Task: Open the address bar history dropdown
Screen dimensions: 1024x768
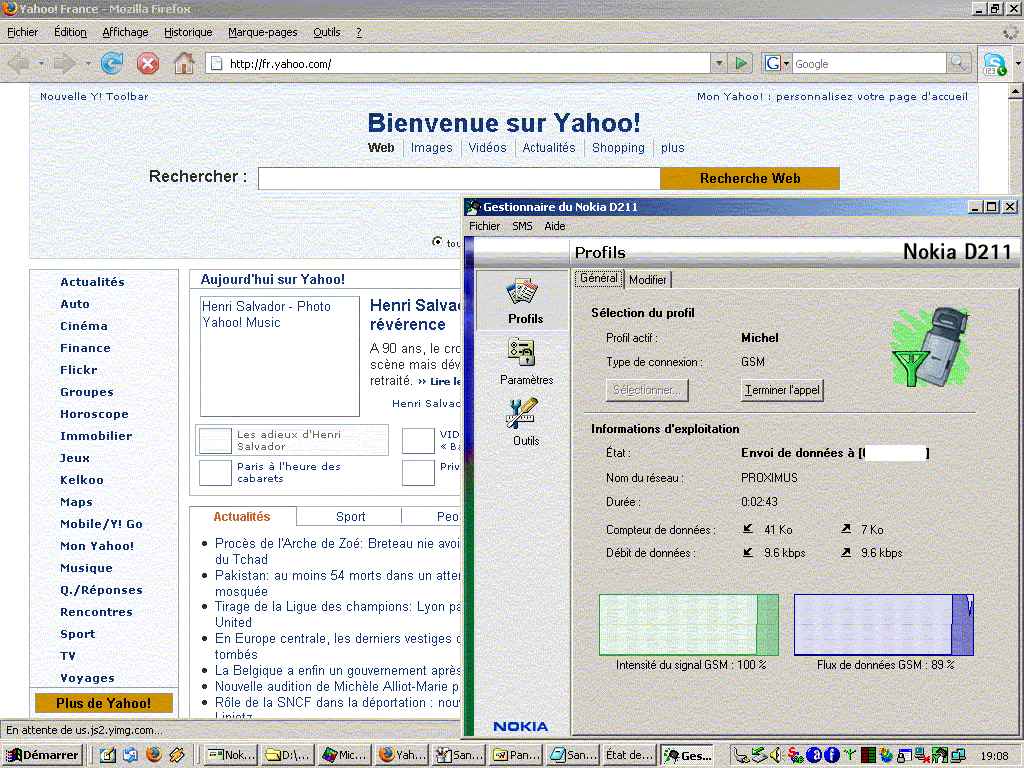Action: click(719, 63)
